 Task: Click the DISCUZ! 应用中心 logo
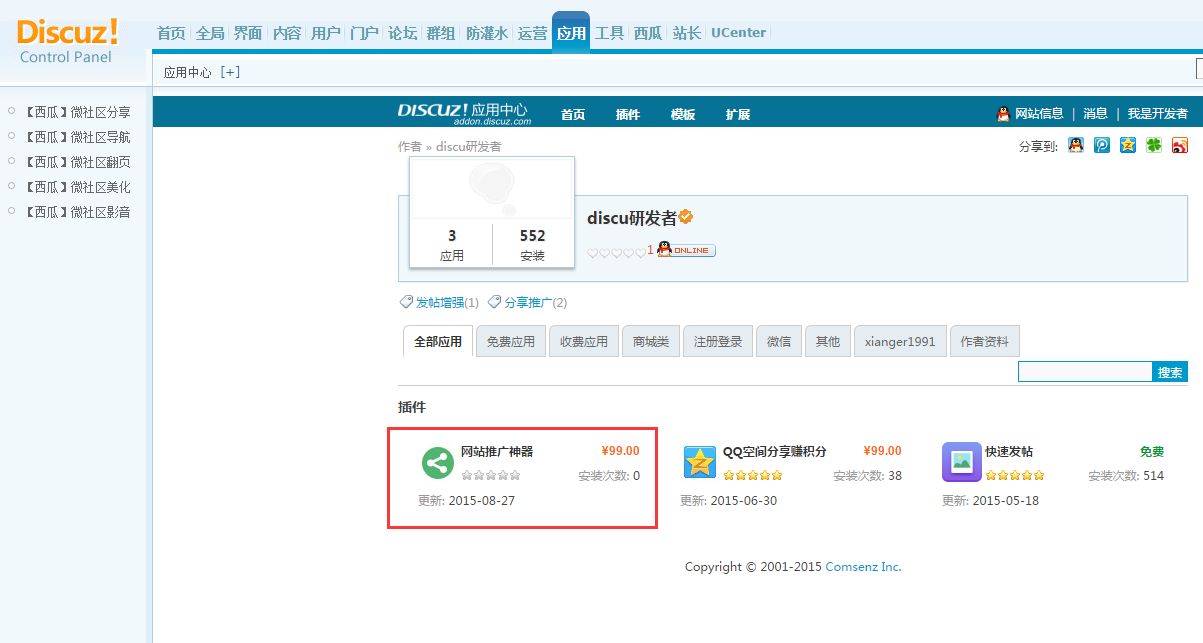point(463,113)
